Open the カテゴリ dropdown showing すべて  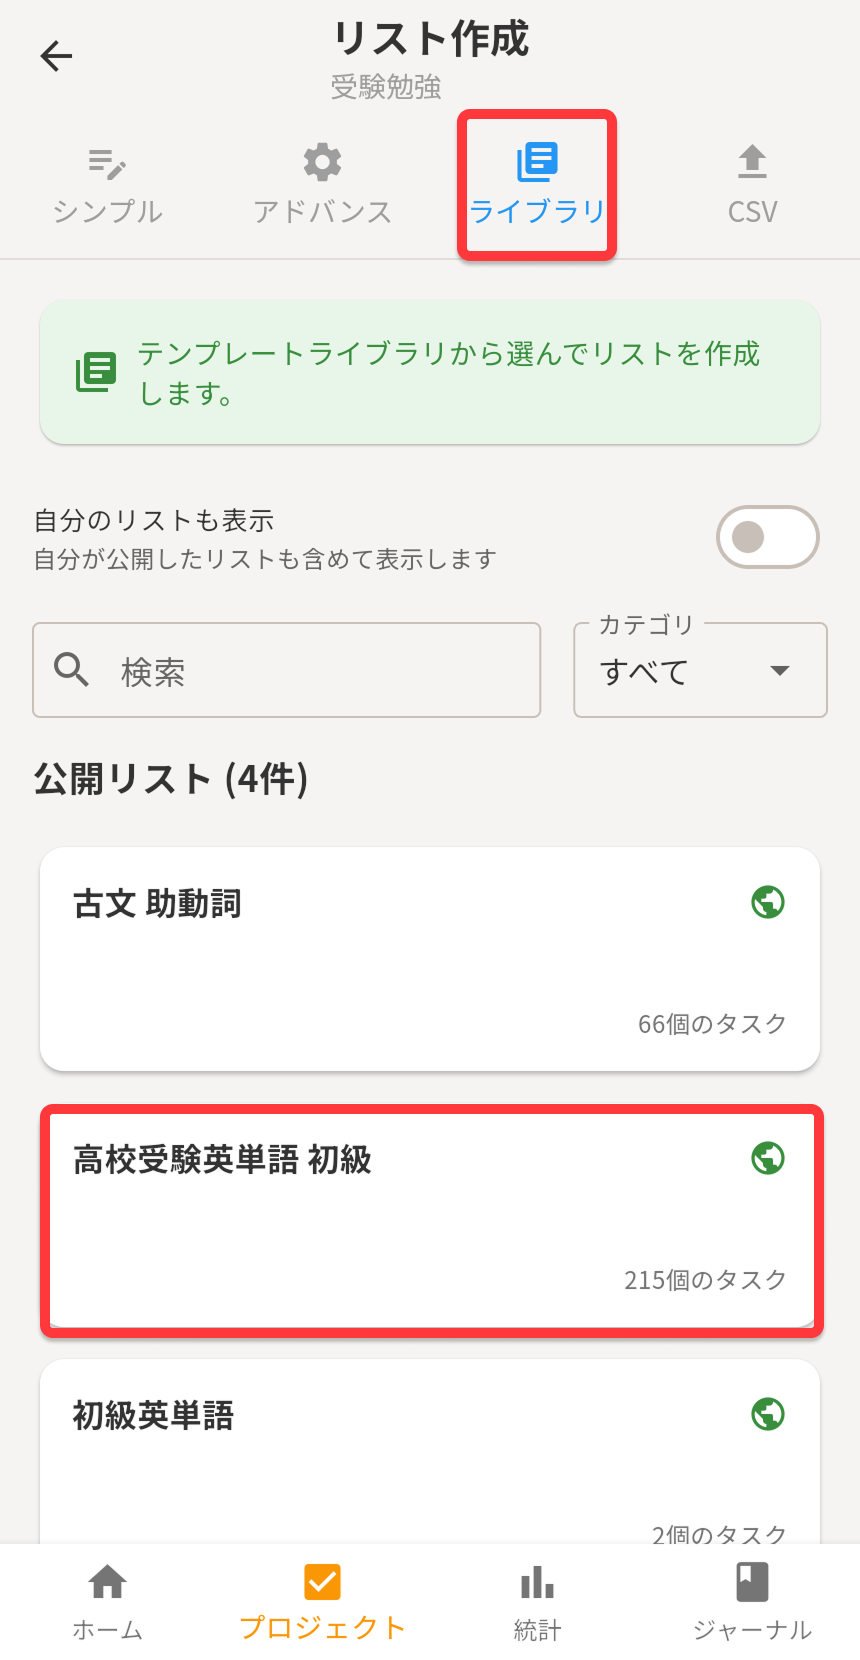pos(700,670)
